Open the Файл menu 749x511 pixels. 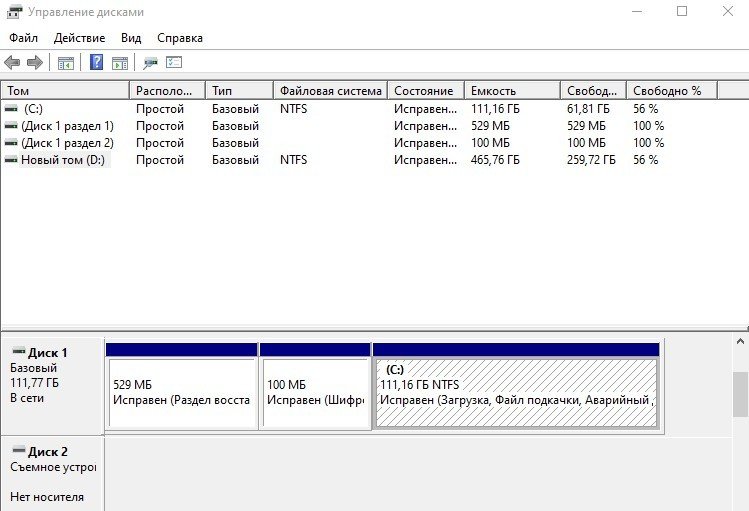[23, 38]
